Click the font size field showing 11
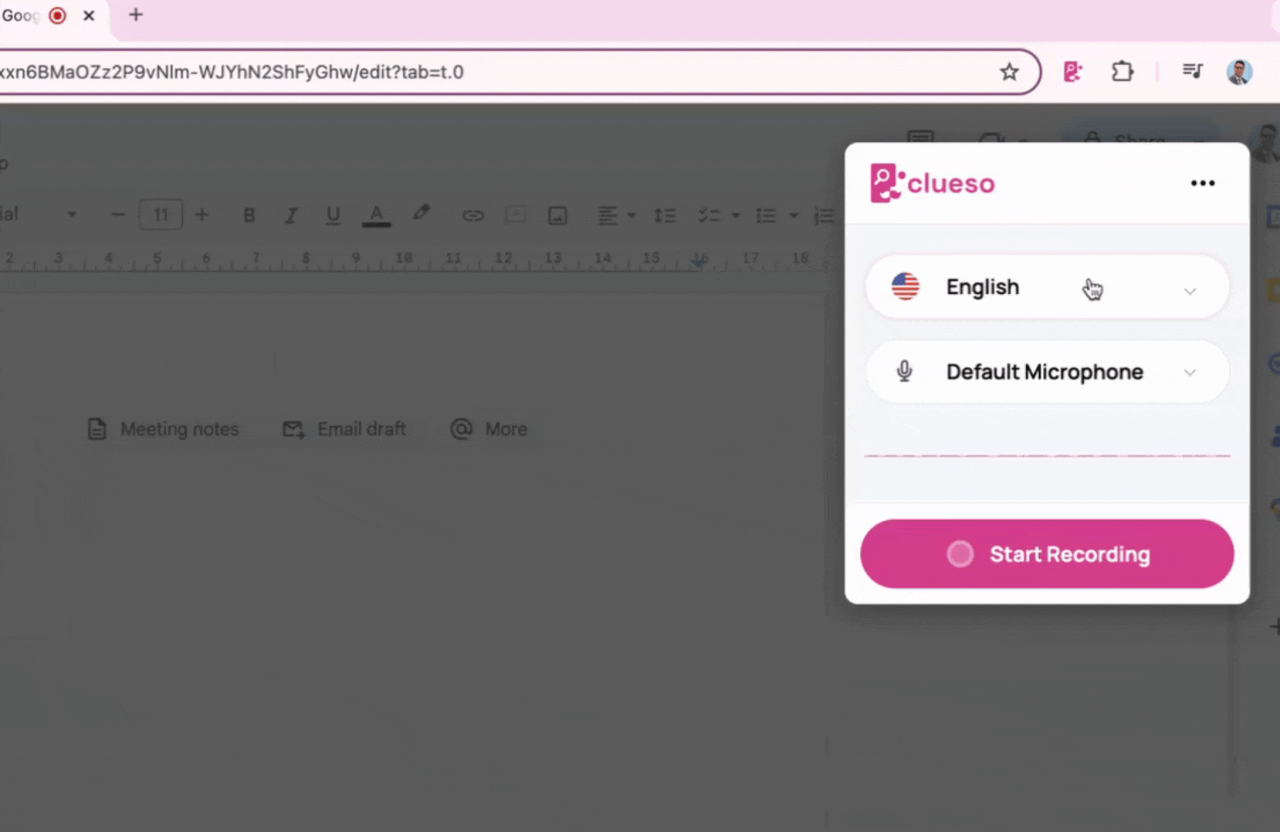The width and height of the screenshot is (1280, 832). [x=160, y=214]
